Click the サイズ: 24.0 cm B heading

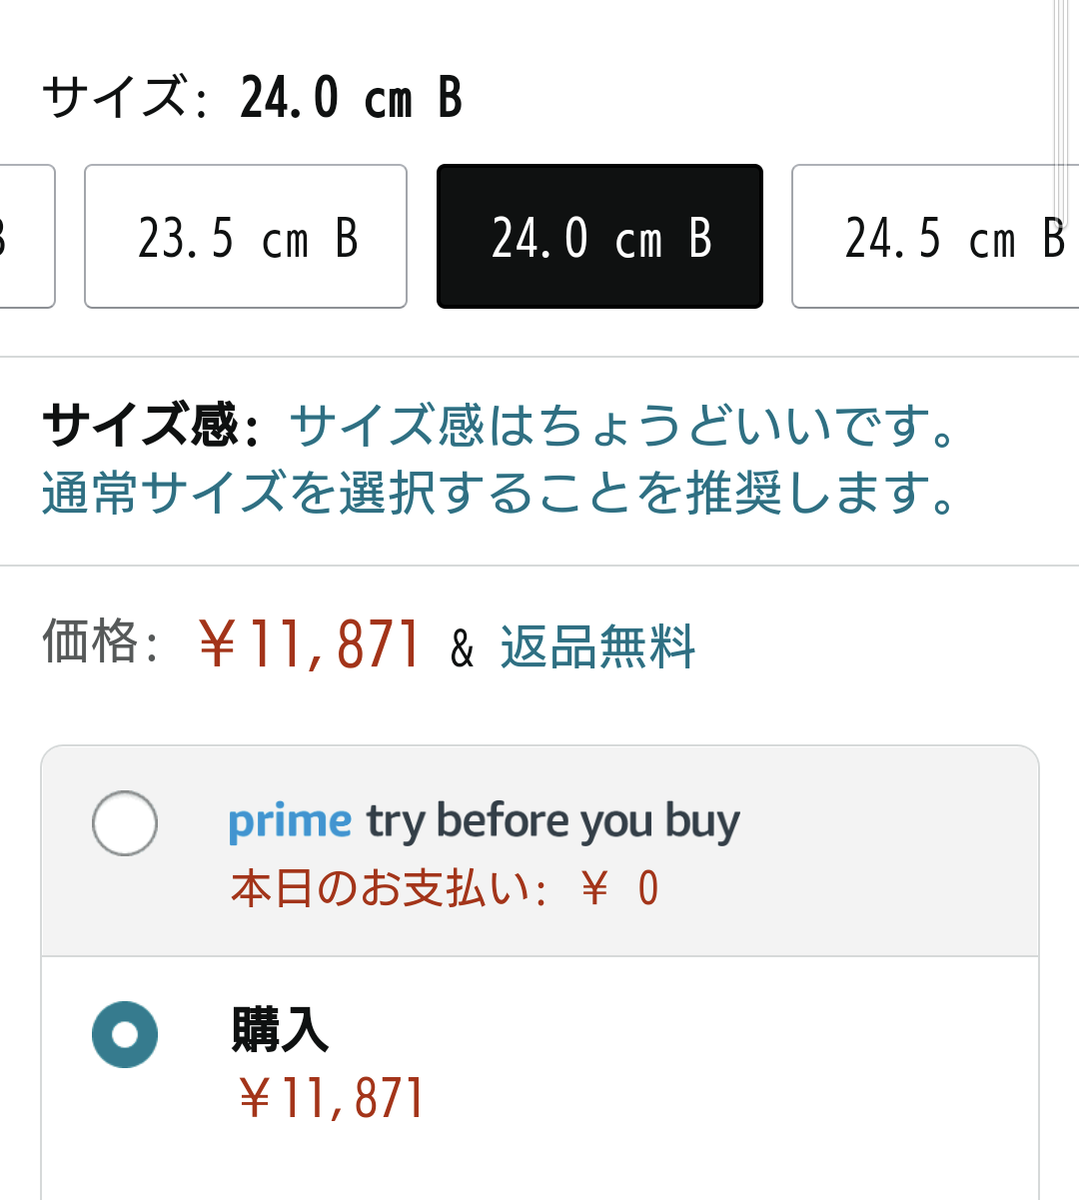(252, 98)
